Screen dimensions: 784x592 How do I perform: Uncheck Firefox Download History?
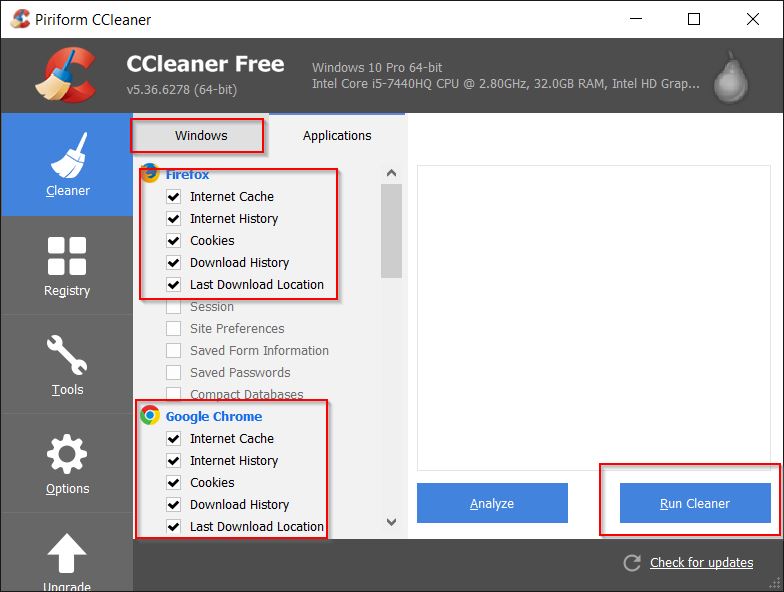pyautogui.click(x=174, y=262)
